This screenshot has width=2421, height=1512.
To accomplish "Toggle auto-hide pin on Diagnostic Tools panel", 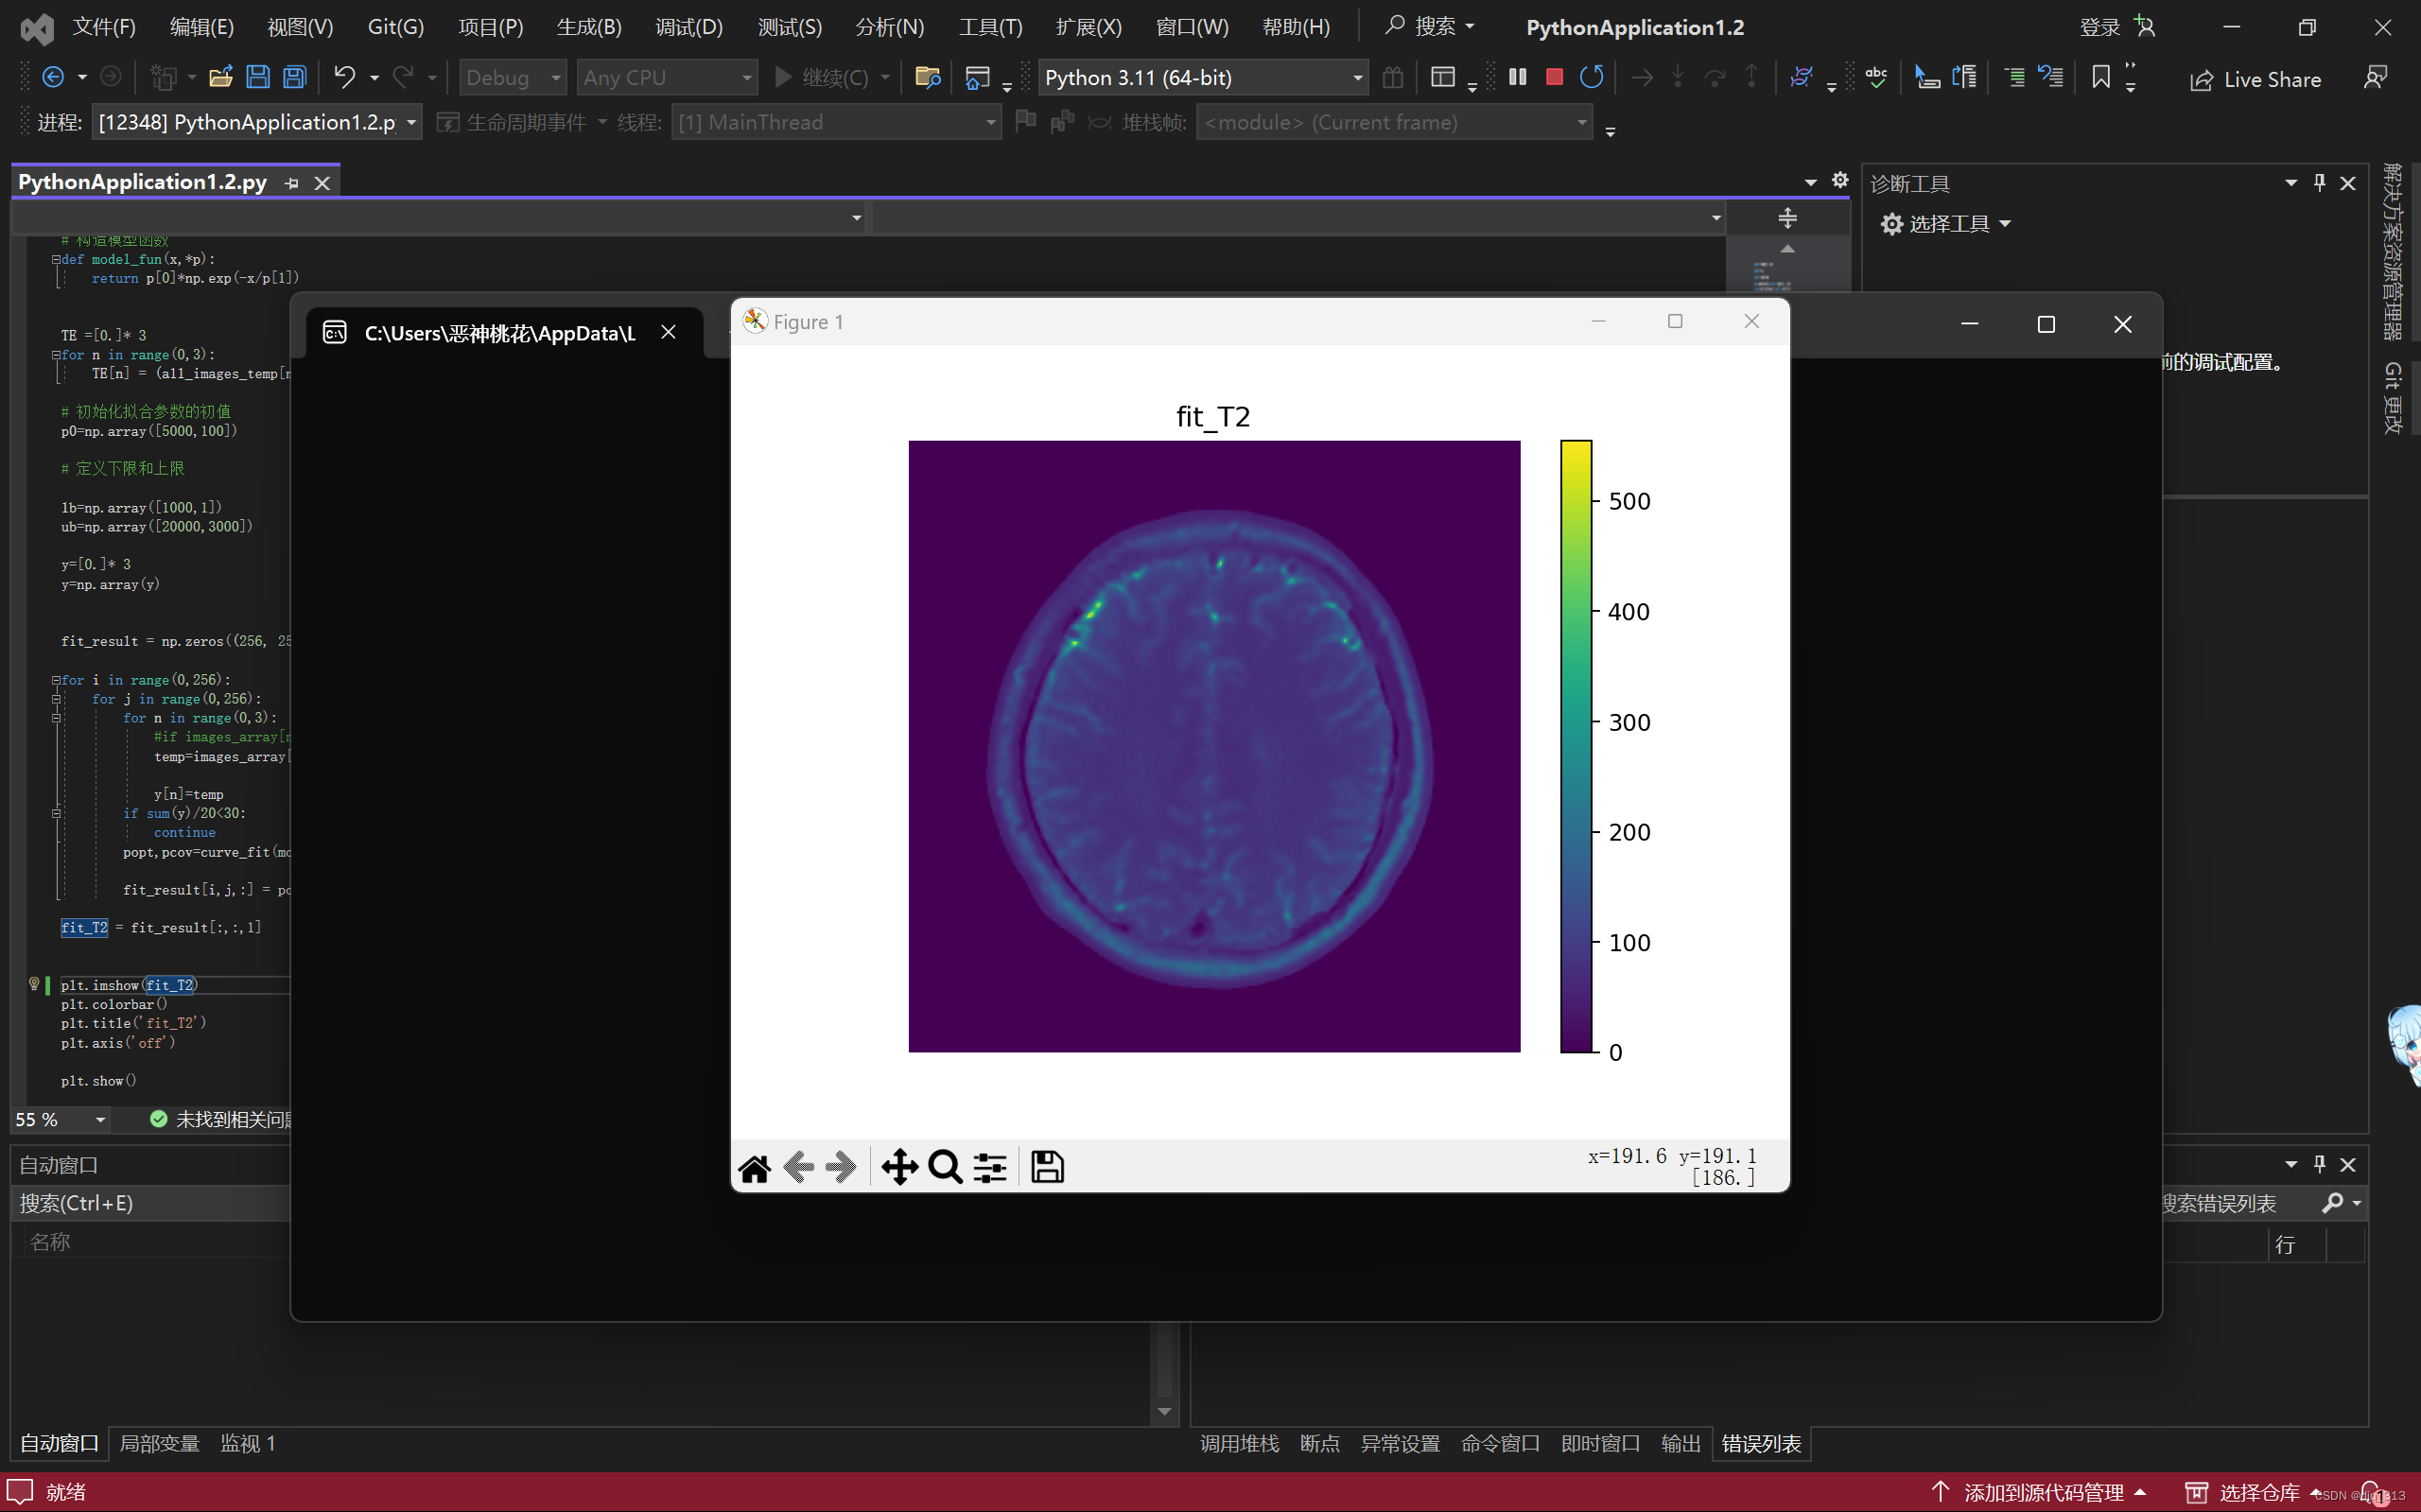I will coord(2319,183).
